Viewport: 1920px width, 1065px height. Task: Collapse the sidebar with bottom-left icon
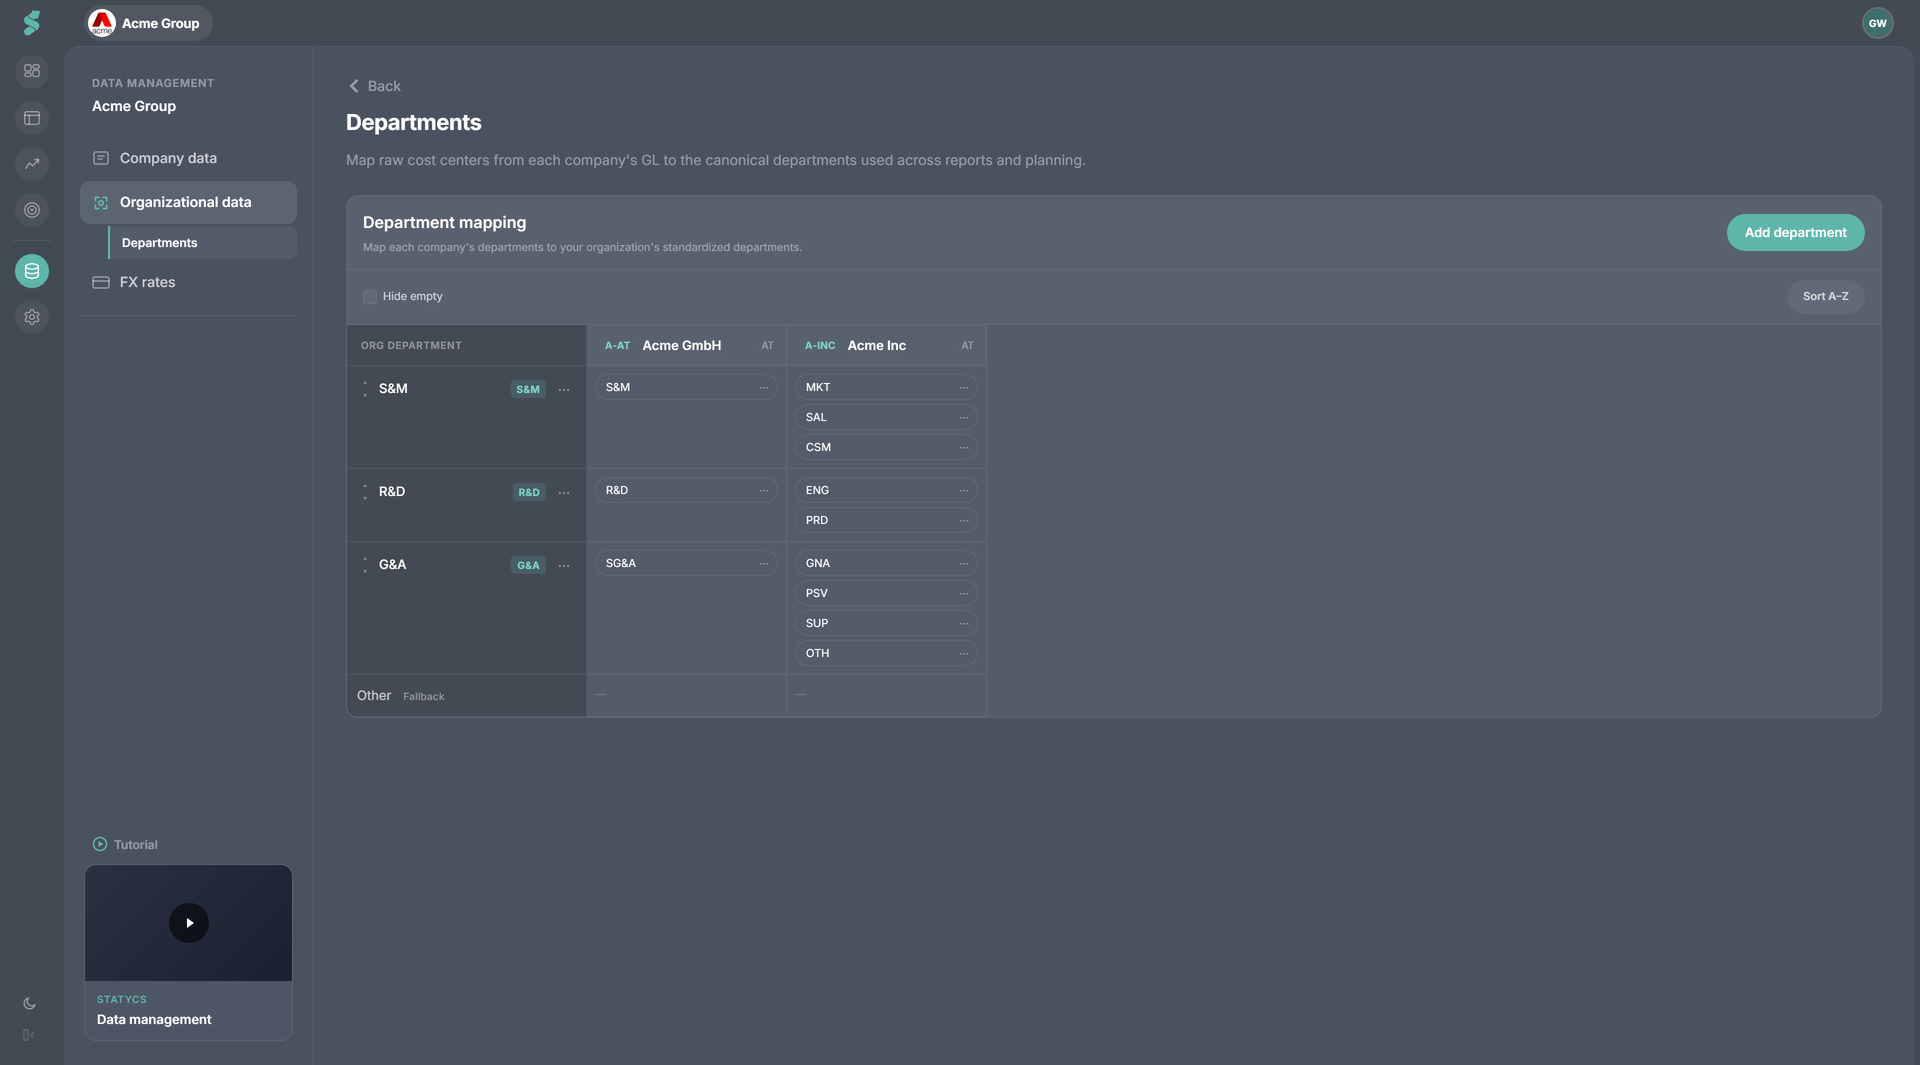point(29,1035)
